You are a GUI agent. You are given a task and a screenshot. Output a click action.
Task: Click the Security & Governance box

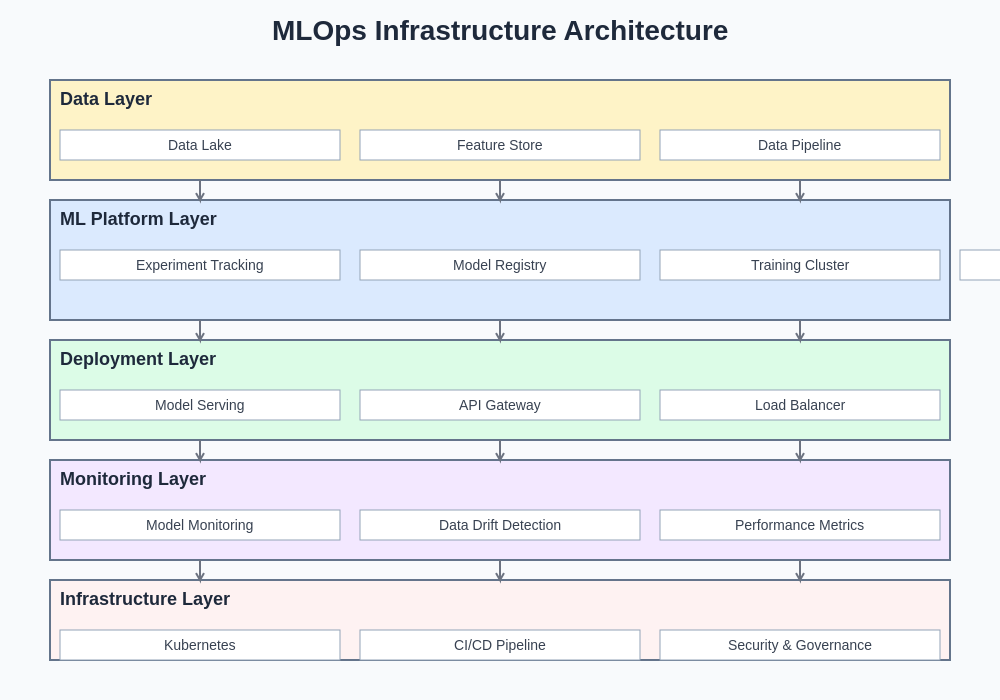point(800,645)
